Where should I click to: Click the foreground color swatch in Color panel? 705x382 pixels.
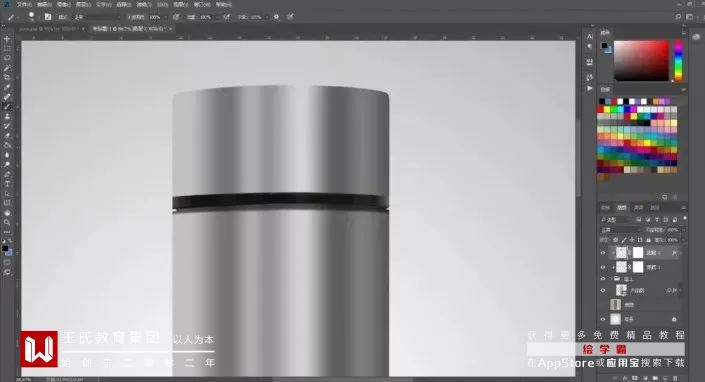click(x=604, y=45)
